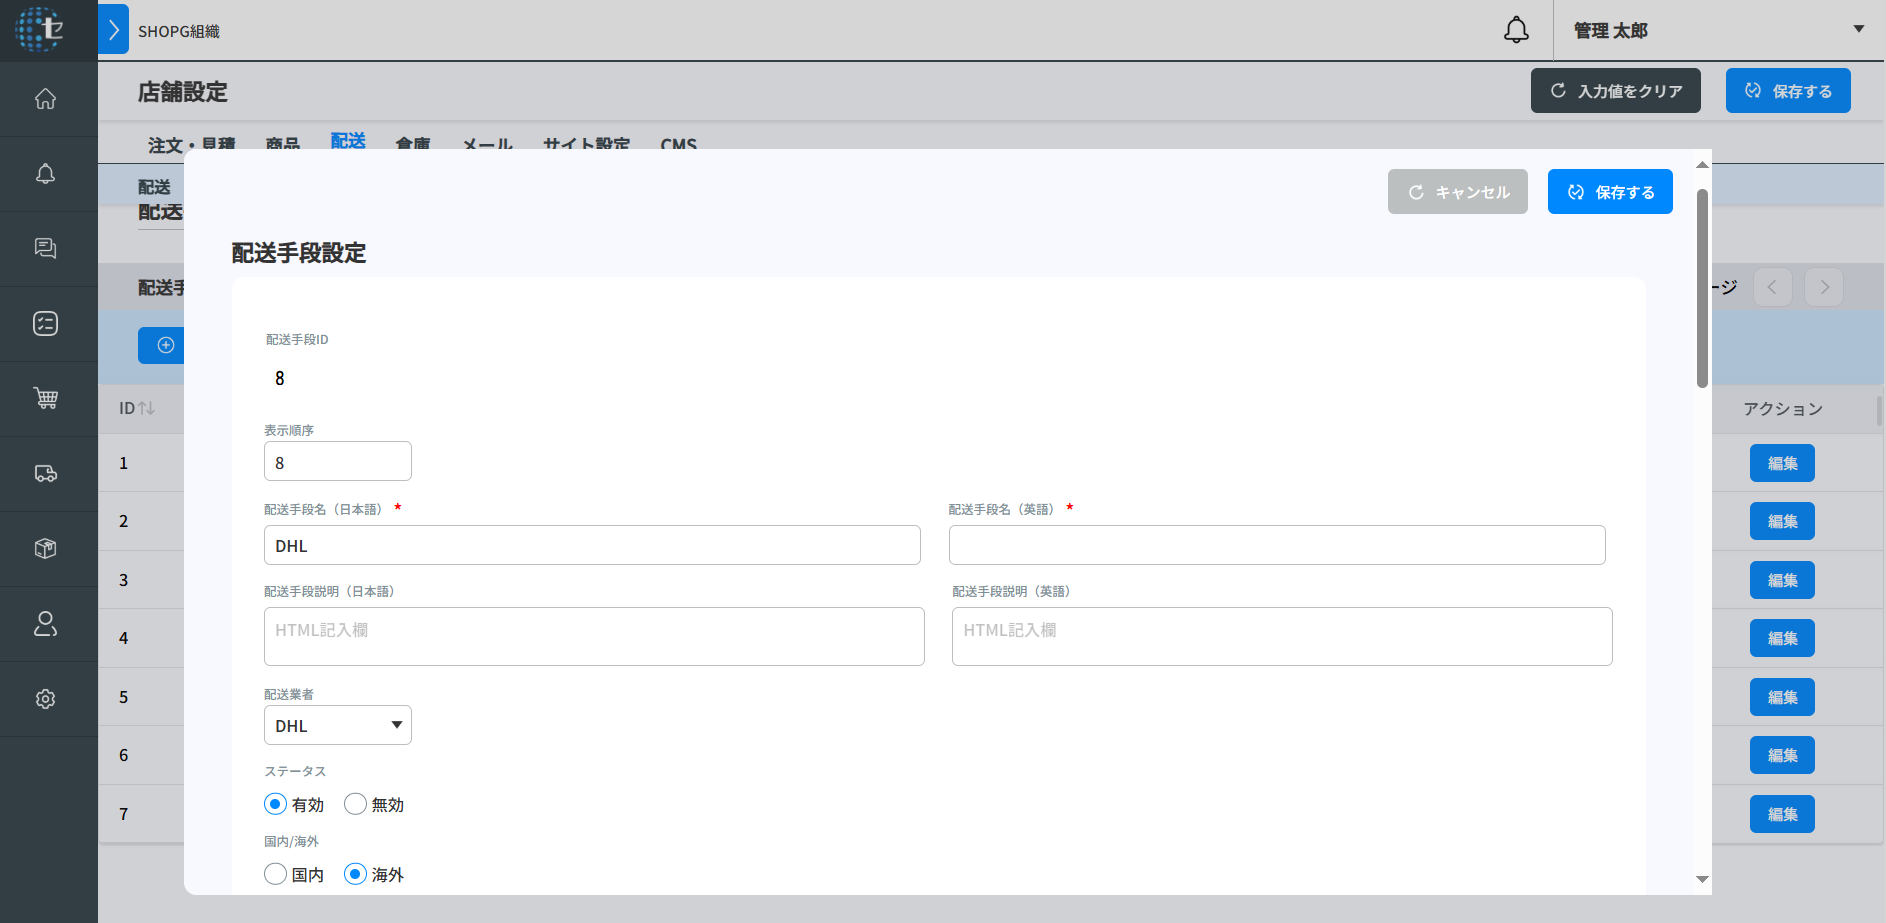Switch to the 注文・見積 tab
Image resolution: width=1886 pixels, height=923 pixels.
pyautogui.click(x=192, y=144)
